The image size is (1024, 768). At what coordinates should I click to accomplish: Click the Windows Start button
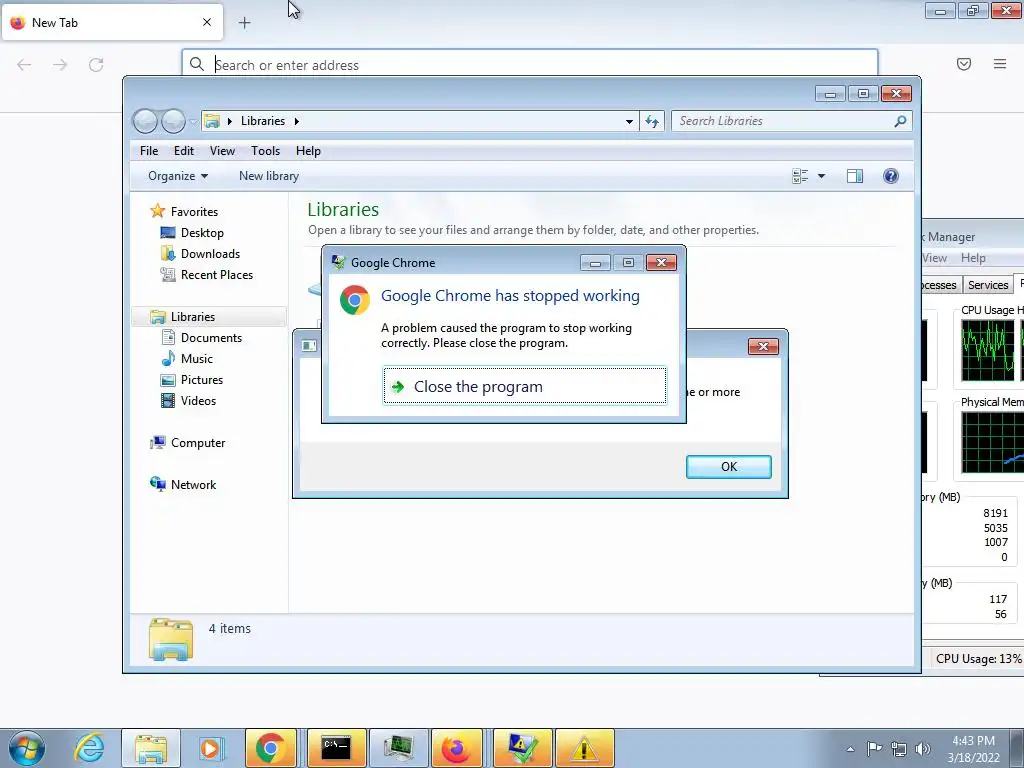tap(27, 748)
